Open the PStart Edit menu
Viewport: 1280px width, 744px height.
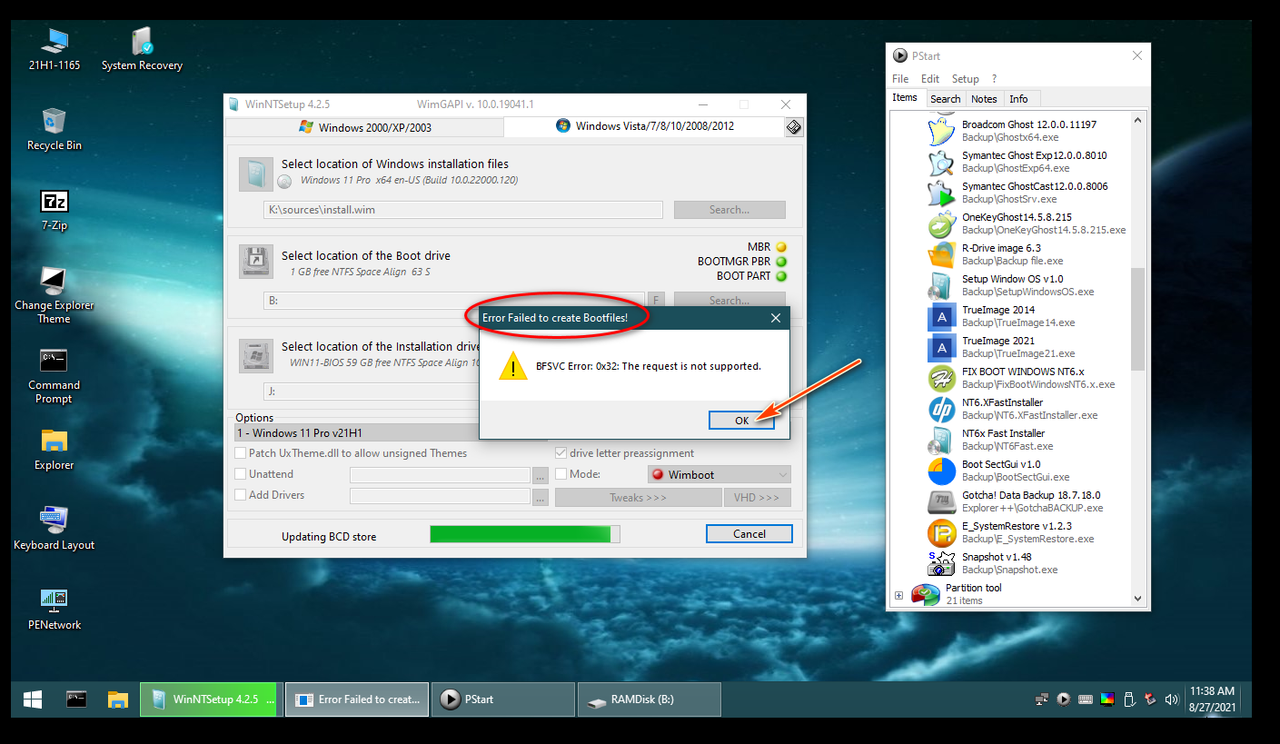[930, 78]
